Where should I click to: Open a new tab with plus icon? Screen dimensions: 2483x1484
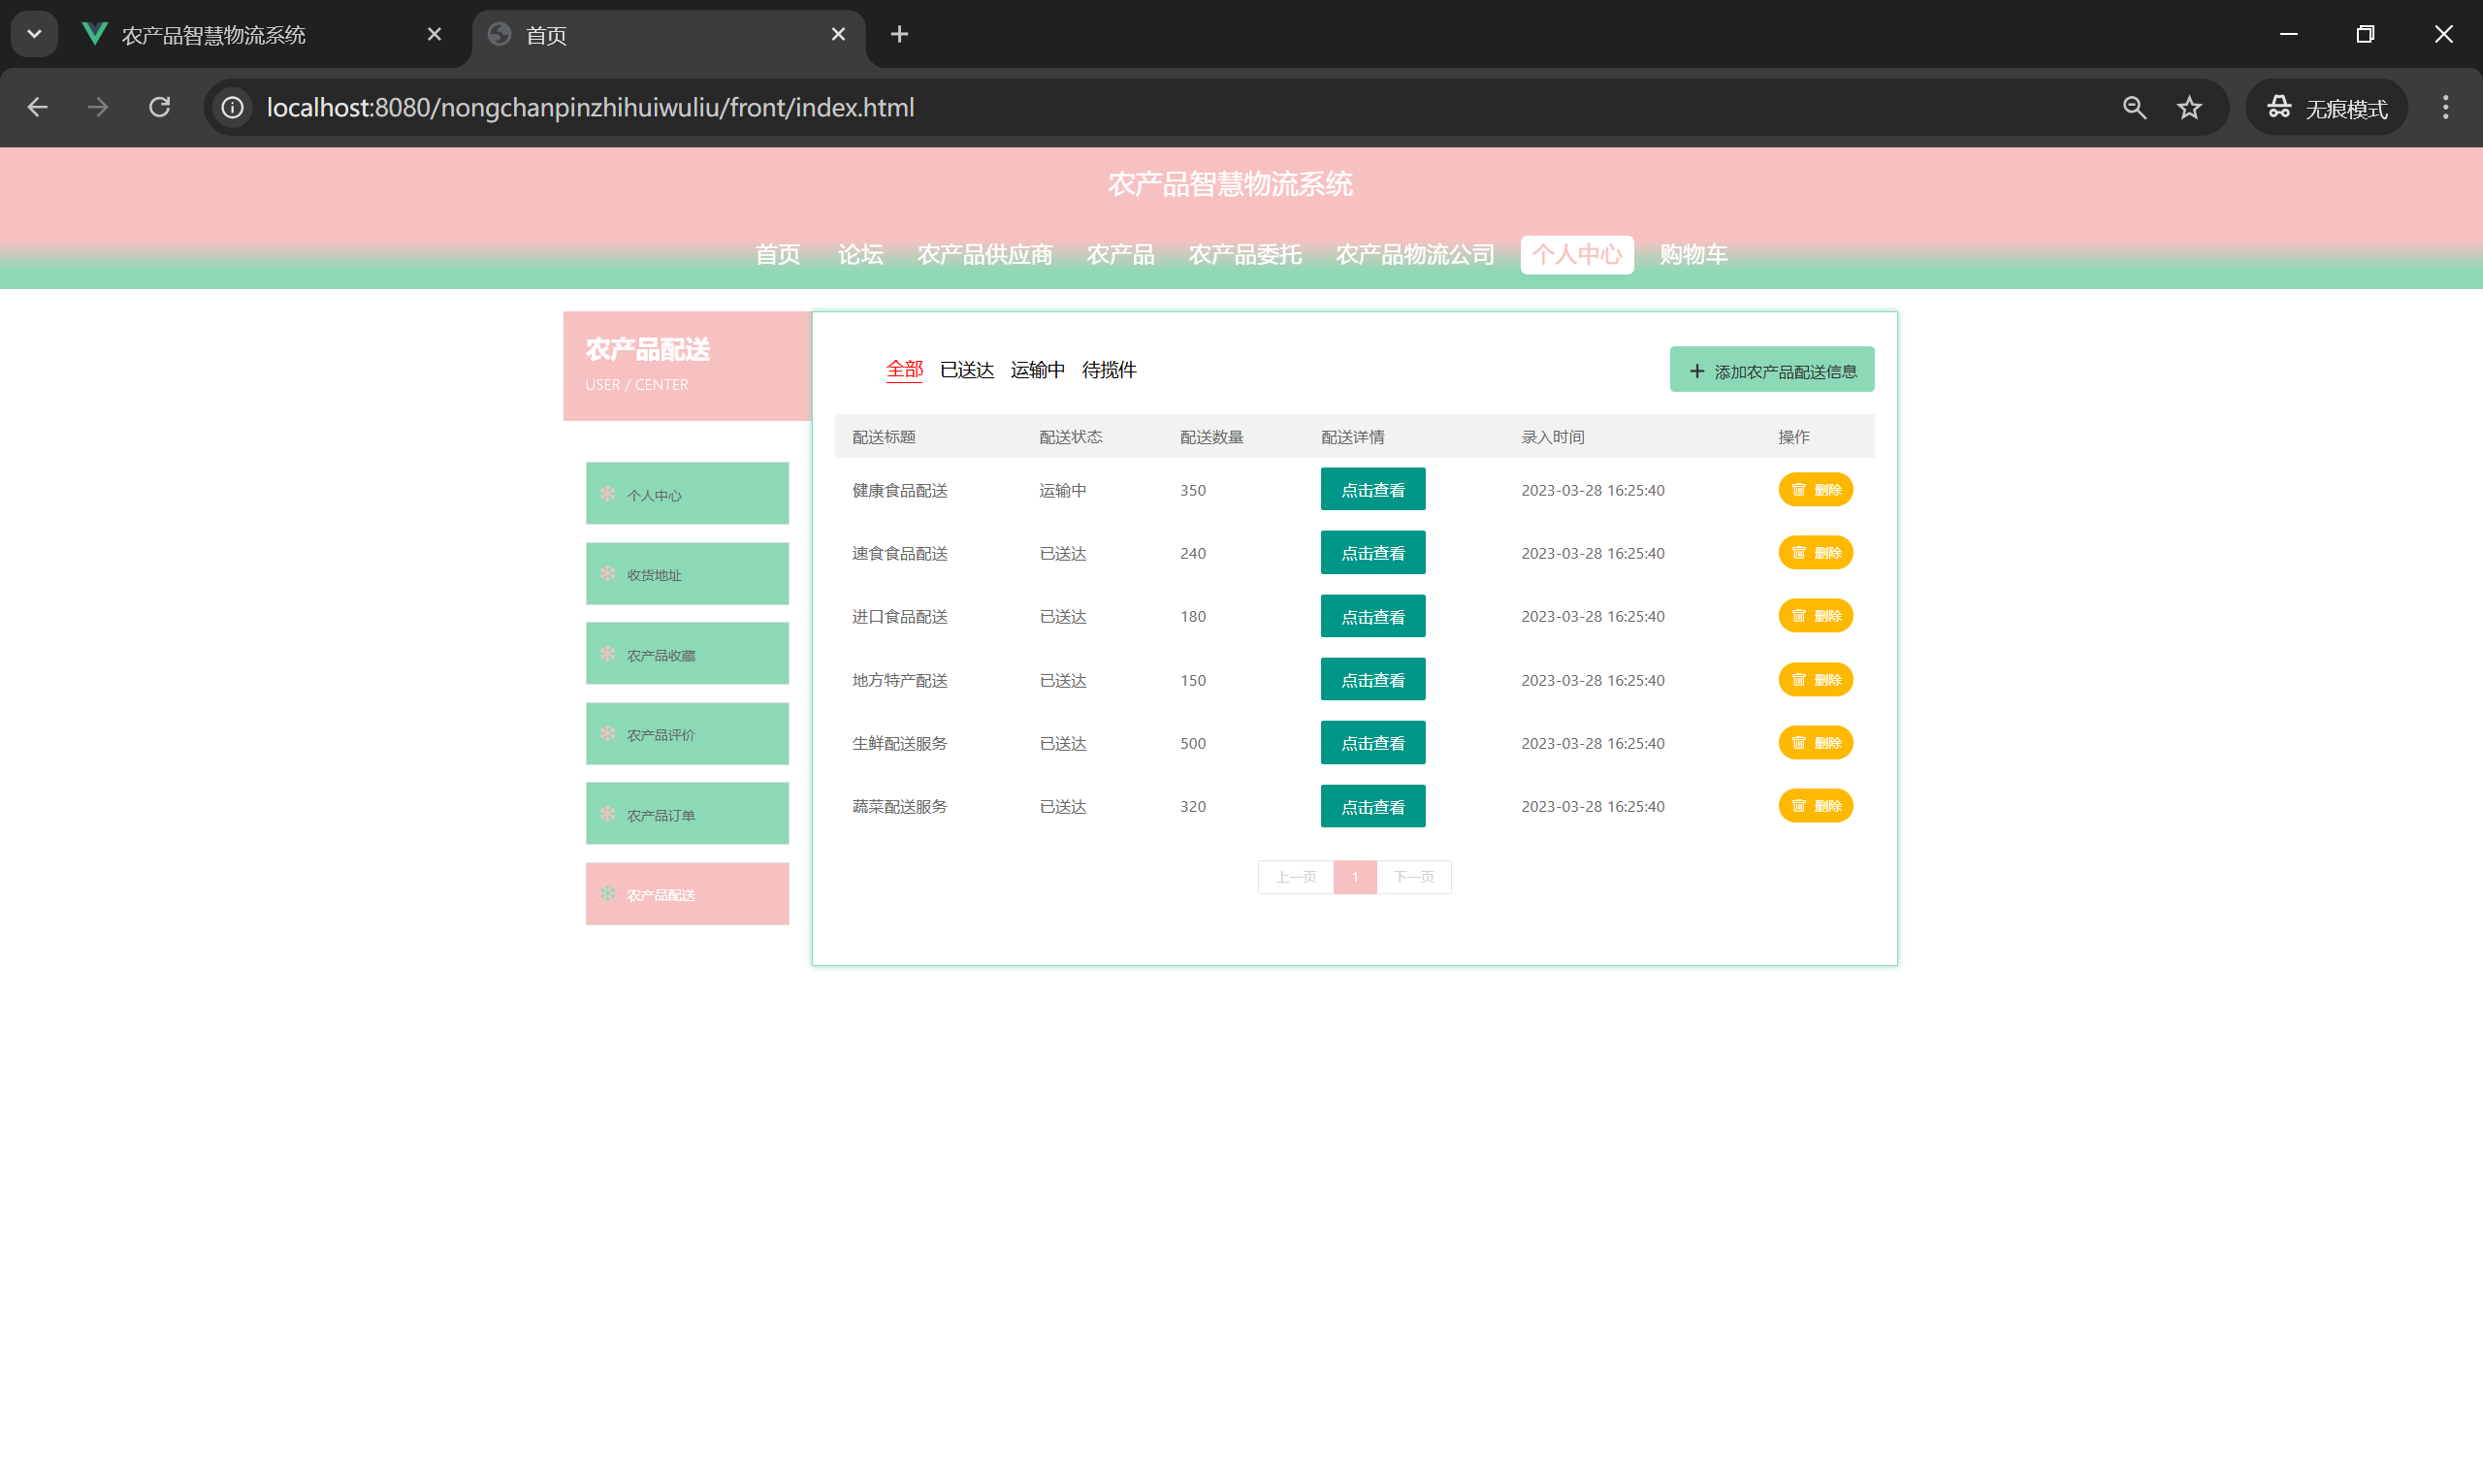[899, 35]
